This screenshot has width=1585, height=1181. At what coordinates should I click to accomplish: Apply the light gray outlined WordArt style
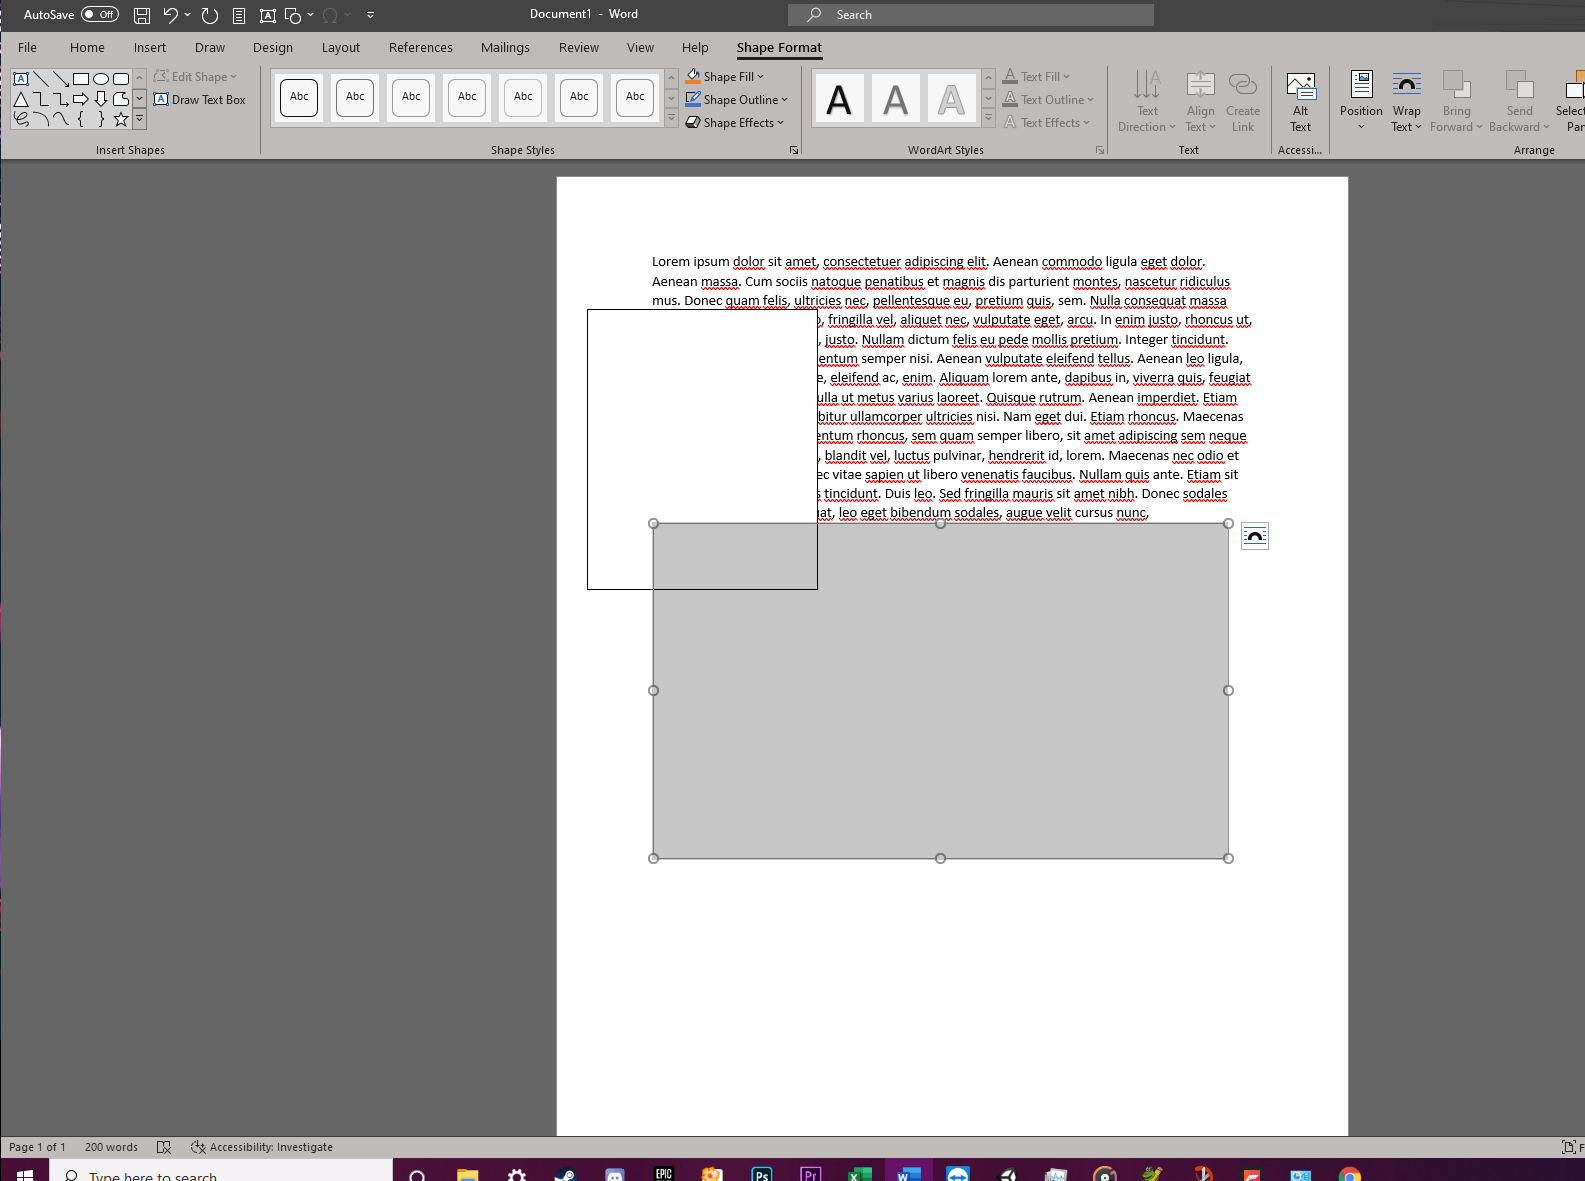pyautogui.click(x=951, y=99)
